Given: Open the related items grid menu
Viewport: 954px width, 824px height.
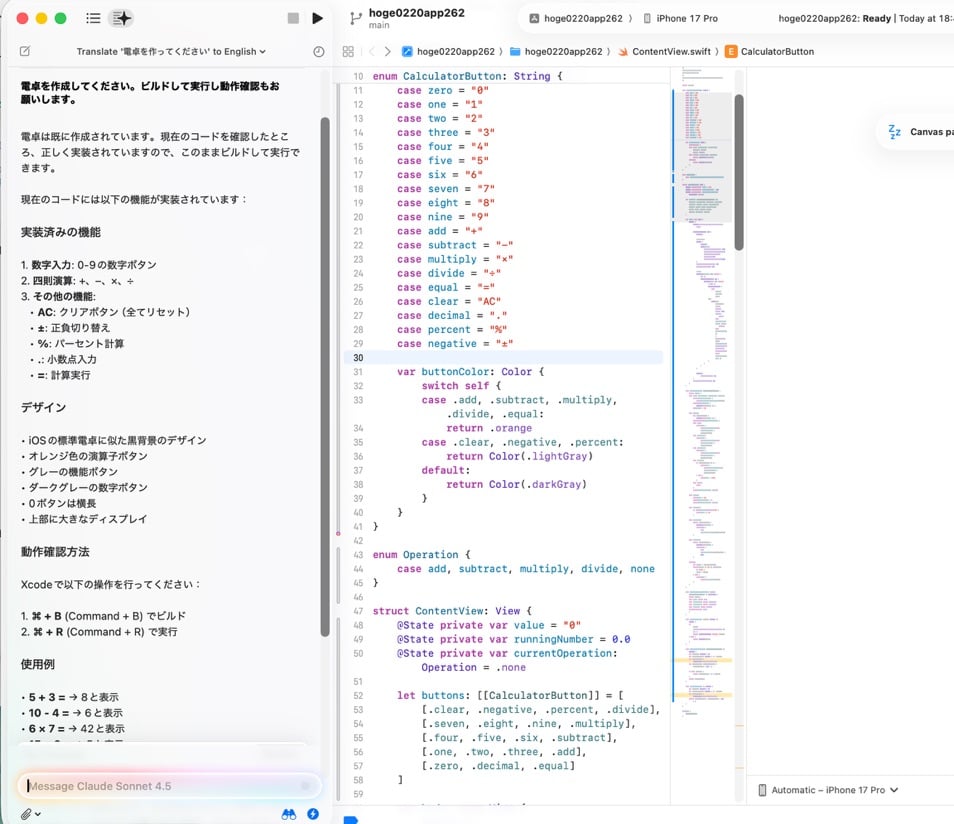Looking at the screenshot, I should [x=348, y=51].
